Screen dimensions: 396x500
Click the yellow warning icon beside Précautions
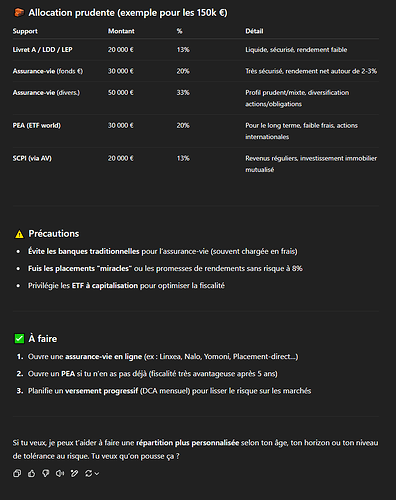tap(19, 234)
